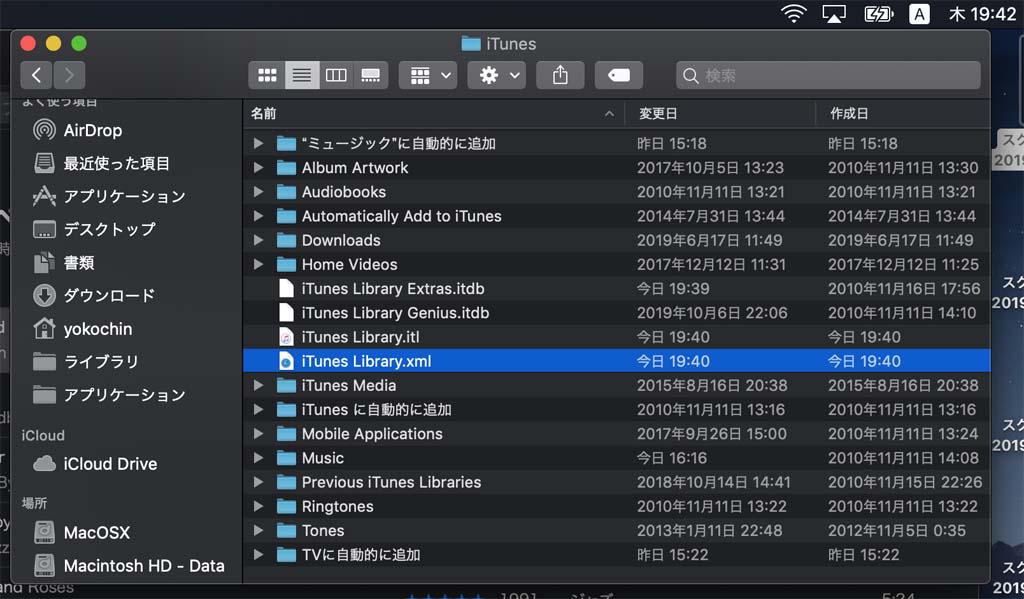The height and width of the screenshot is (599, 1024).
Task: Open the group-by arrangement dropdown
Action: (x=428, y=75)
